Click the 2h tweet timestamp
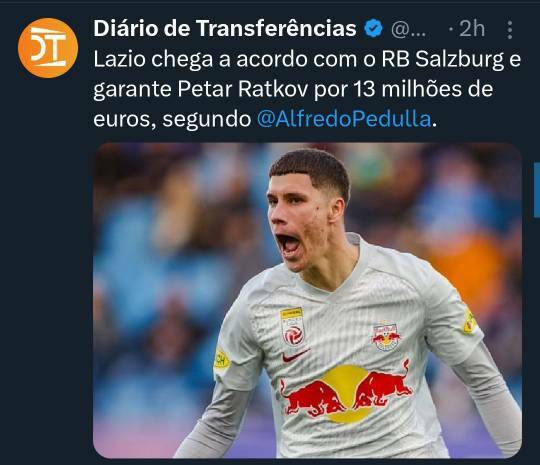This screenshot has height=465, width=540. [472, 29]
